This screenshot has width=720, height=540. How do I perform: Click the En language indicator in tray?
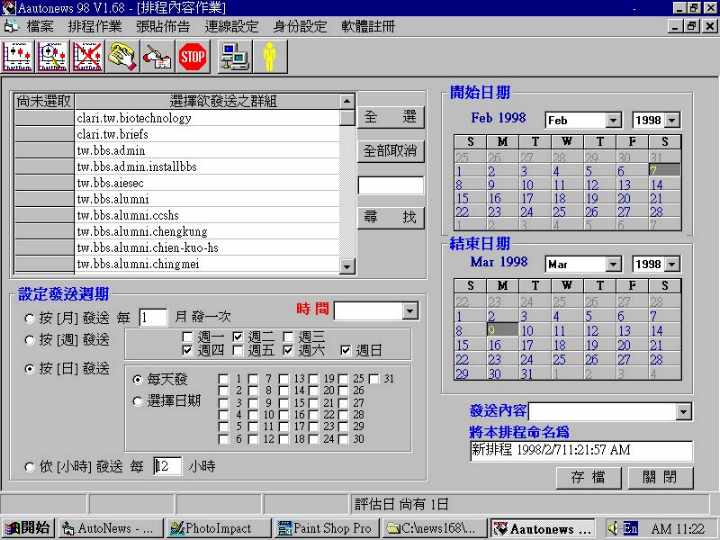[x=630, y=529]
